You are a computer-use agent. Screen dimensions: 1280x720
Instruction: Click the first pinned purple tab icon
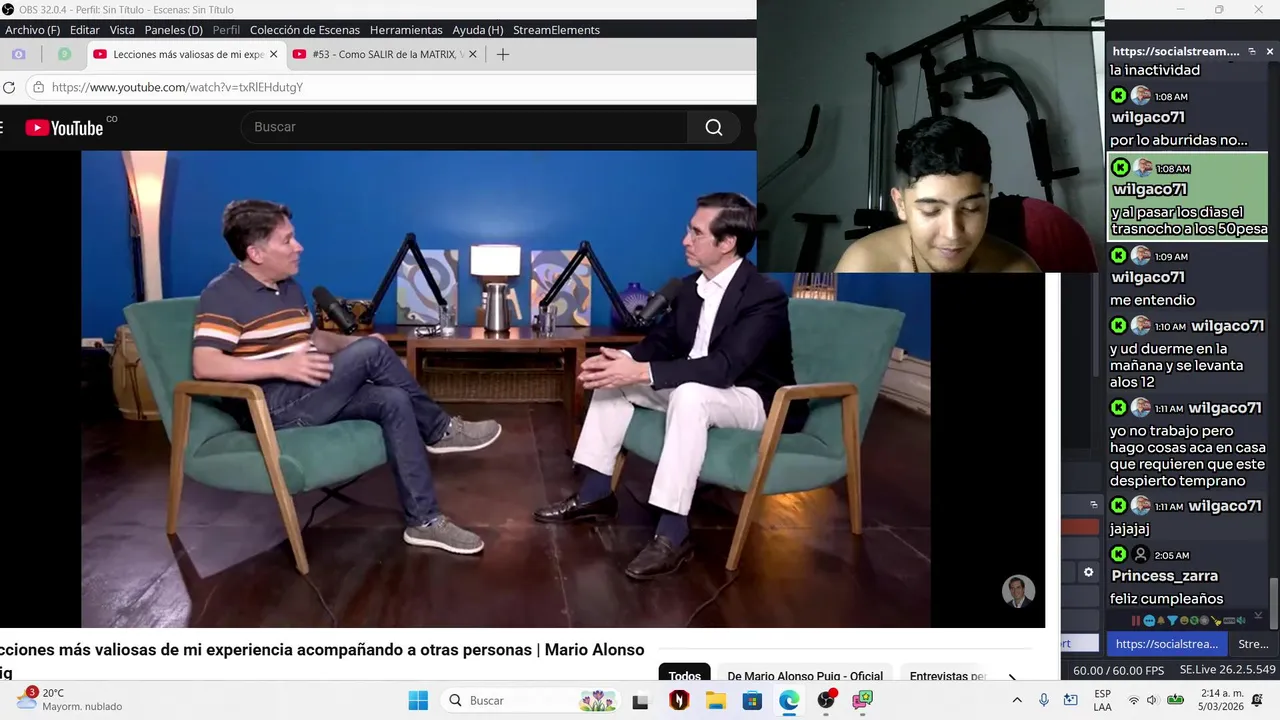pyautogui.click(x=19, y=54)
